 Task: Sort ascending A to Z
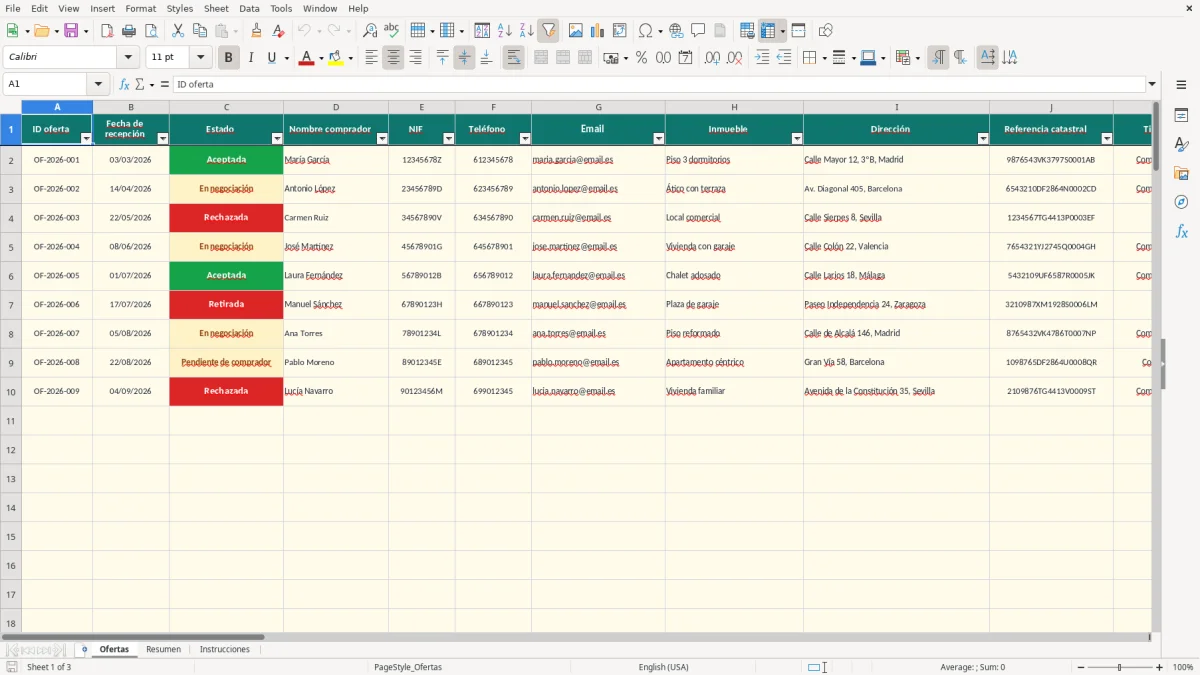pos(505,31)
